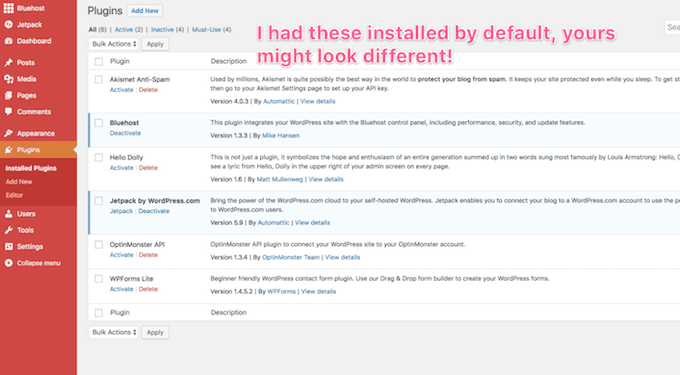Delete the OptinMonster API plugin
Screen dimensions: 680x375
click(148, 255)
